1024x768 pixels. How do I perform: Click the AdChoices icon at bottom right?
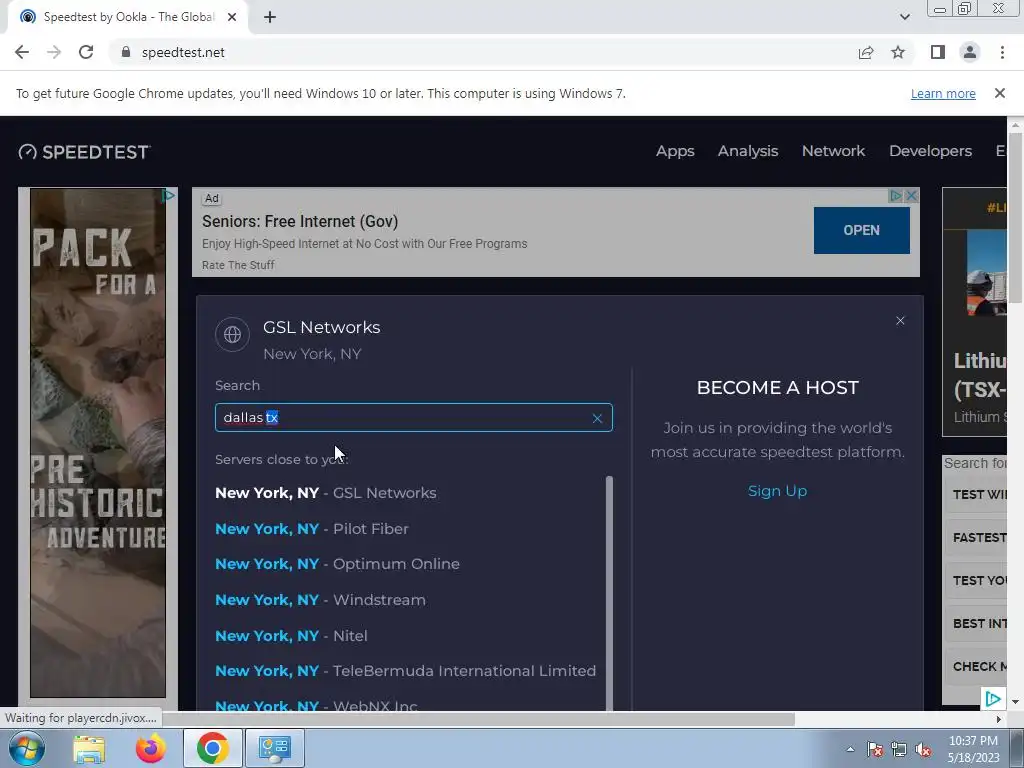tap(993, 699)
